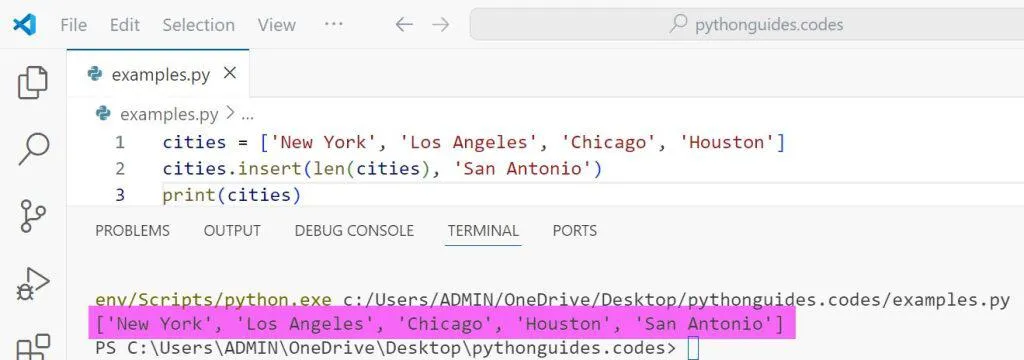
Task: Click line number 1 in gutter
Action: (120, 142)
